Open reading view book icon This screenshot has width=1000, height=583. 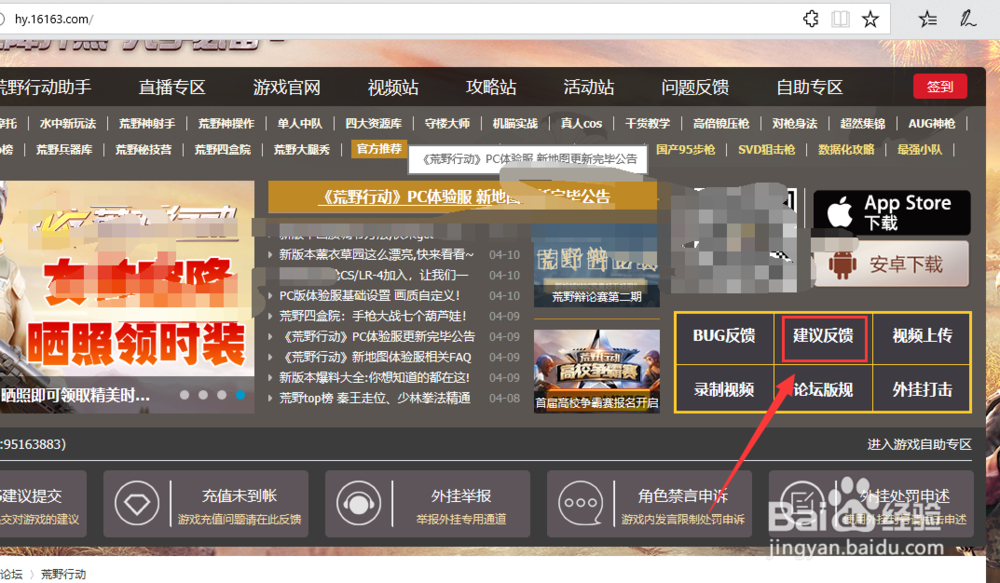click(x=840, y=19)
